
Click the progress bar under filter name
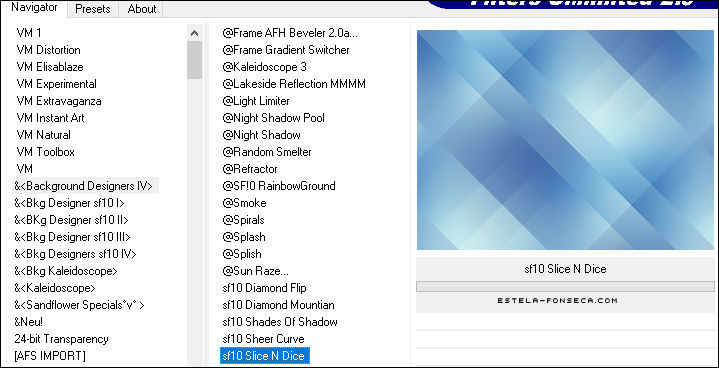click(x=565, y=286)
